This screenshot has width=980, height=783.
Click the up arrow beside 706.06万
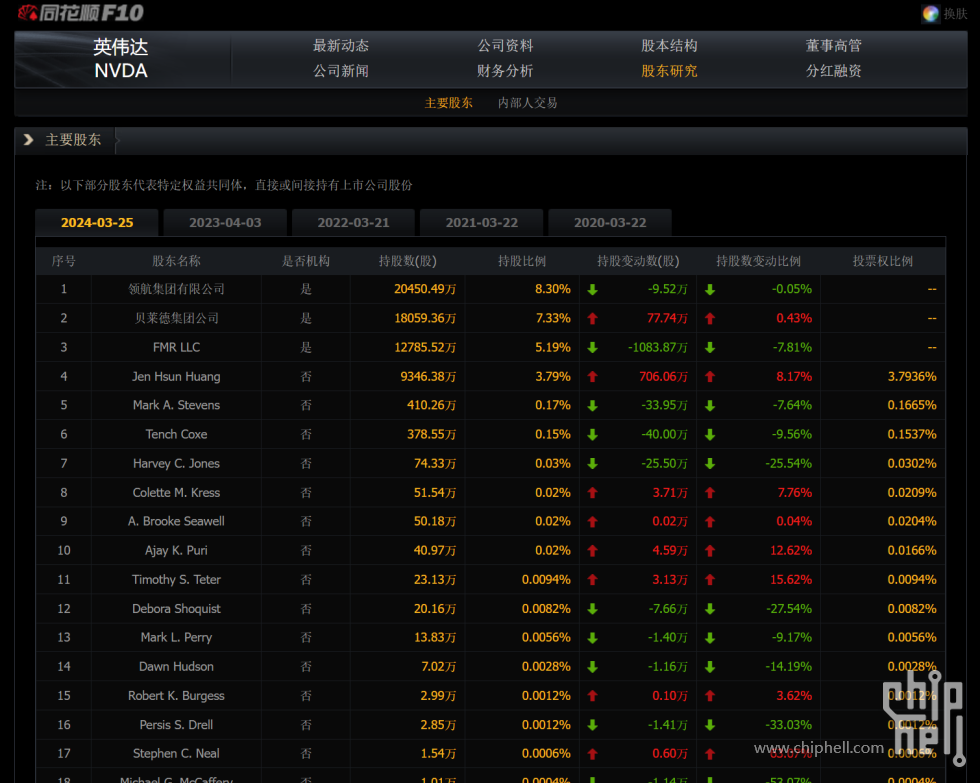[x=592, y=377]
